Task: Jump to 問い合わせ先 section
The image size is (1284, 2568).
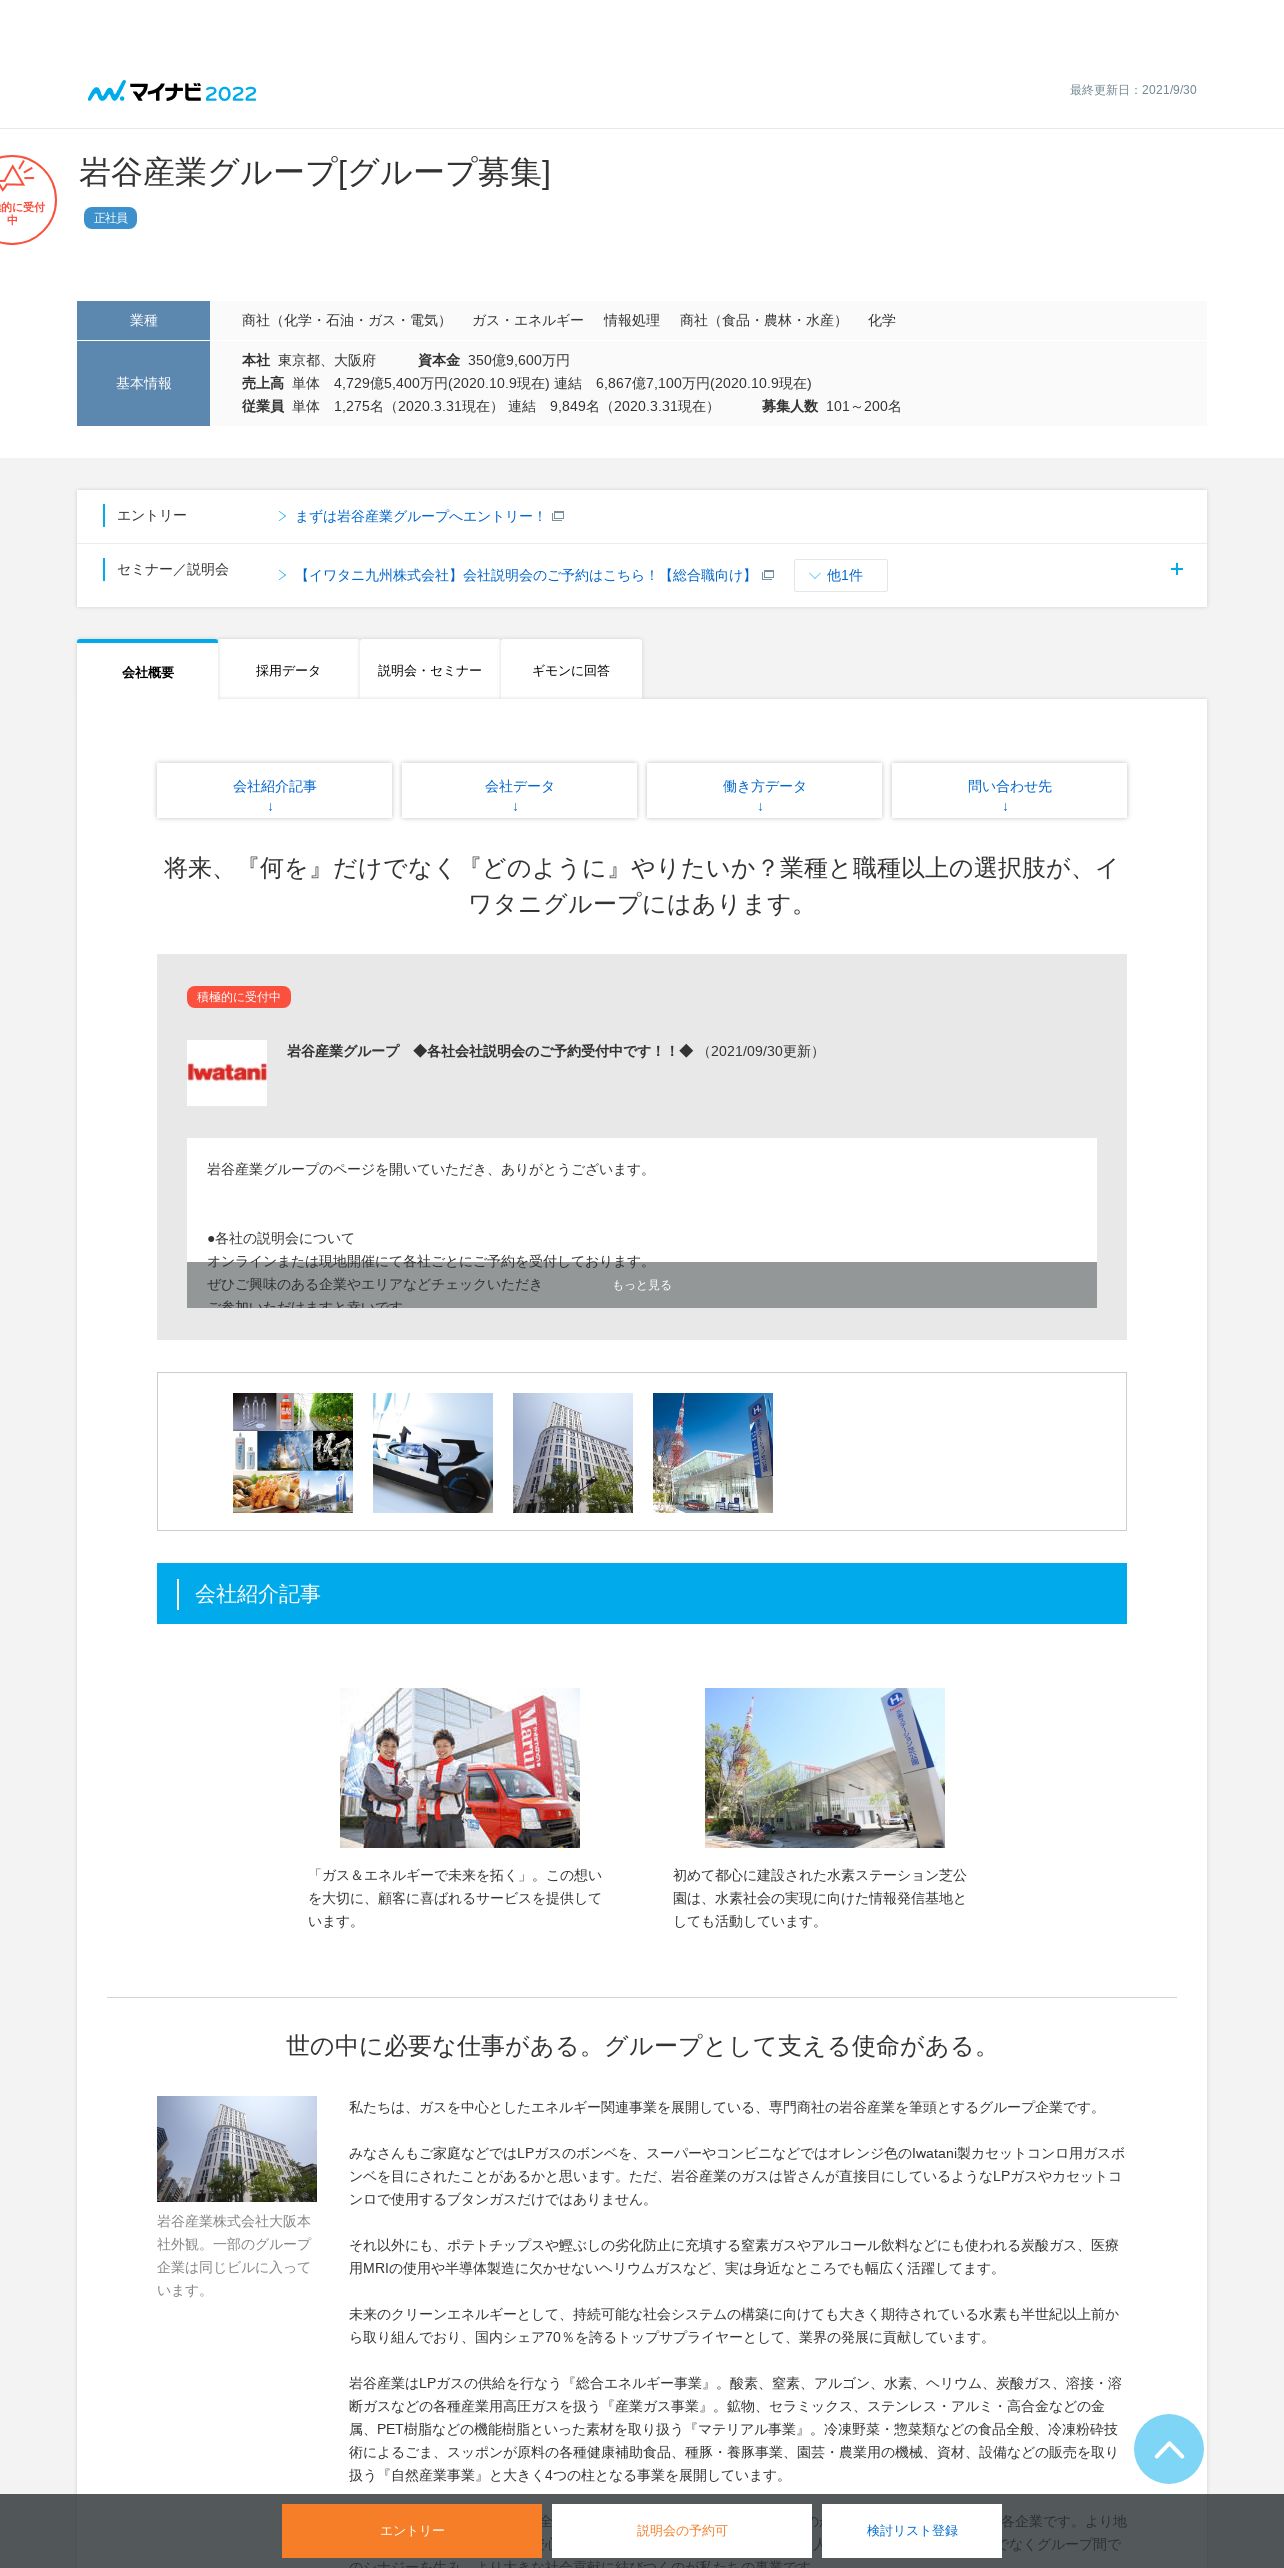Action: (x=1009, y=791)
